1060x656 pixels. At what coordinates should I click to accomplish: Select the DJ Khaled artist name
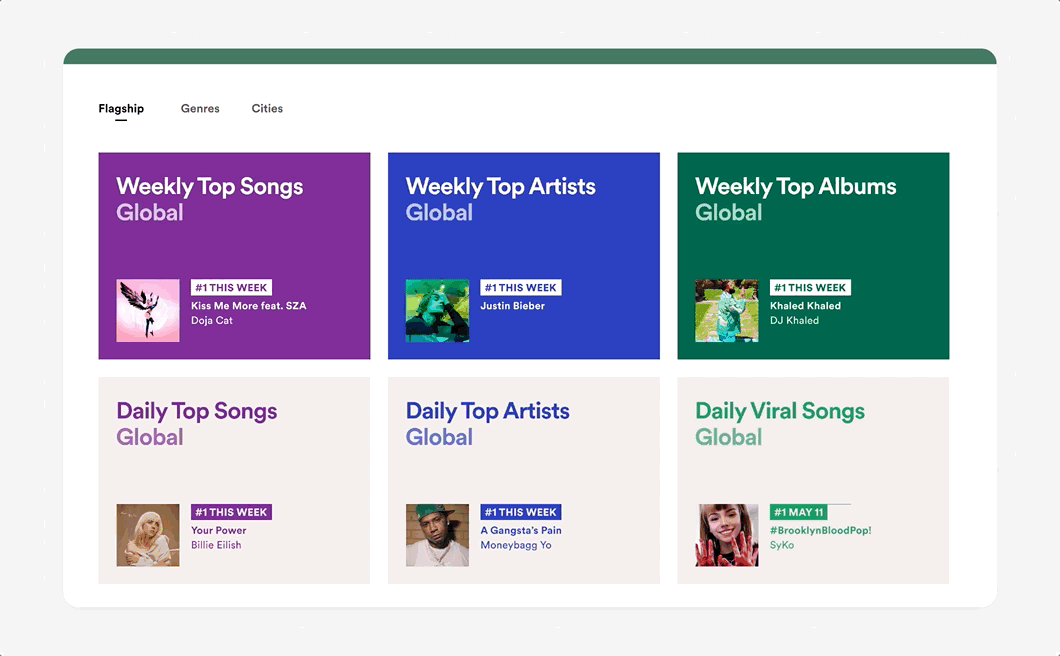pos(794,321)
